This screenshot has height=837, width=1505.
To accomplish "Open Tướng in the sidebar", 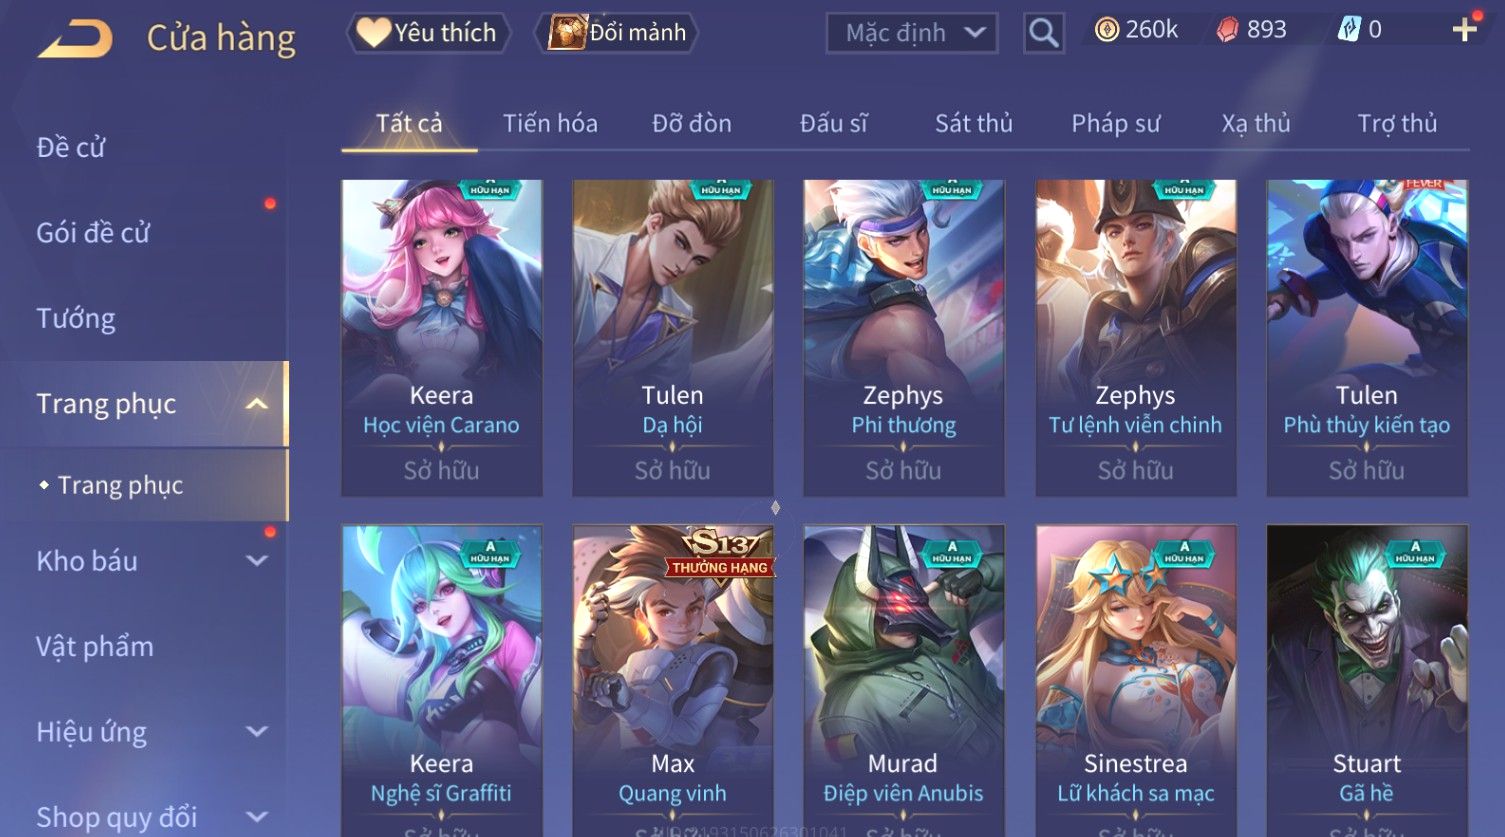I will pyautogui.click(x=76, y=318).
